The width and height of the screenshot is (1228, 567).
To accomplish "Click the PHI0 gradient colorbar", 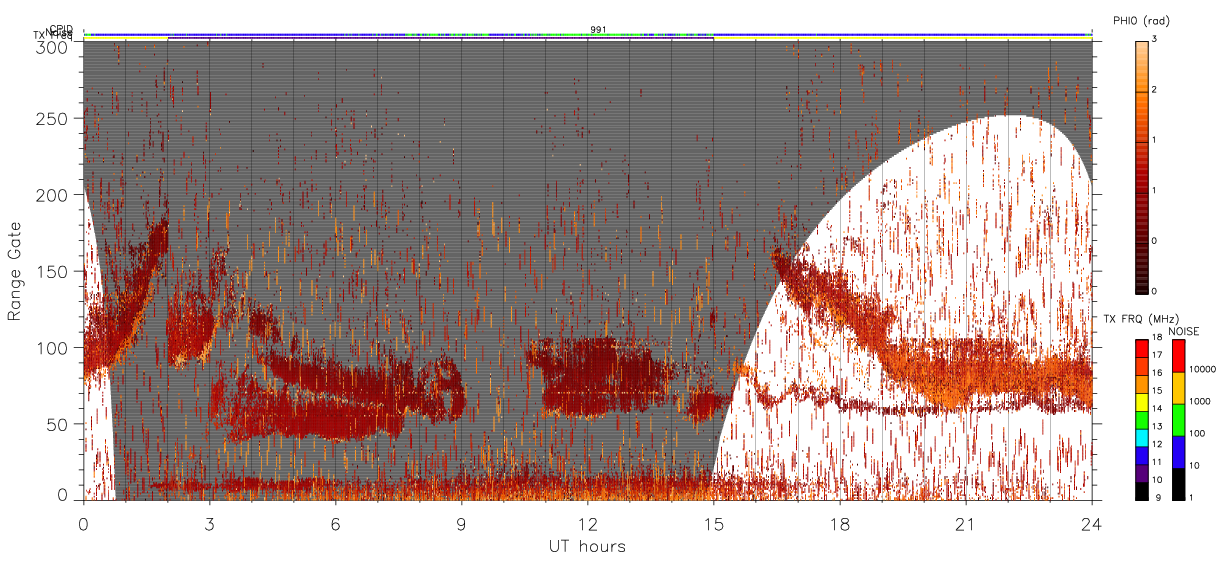I will coord(1142,166).
